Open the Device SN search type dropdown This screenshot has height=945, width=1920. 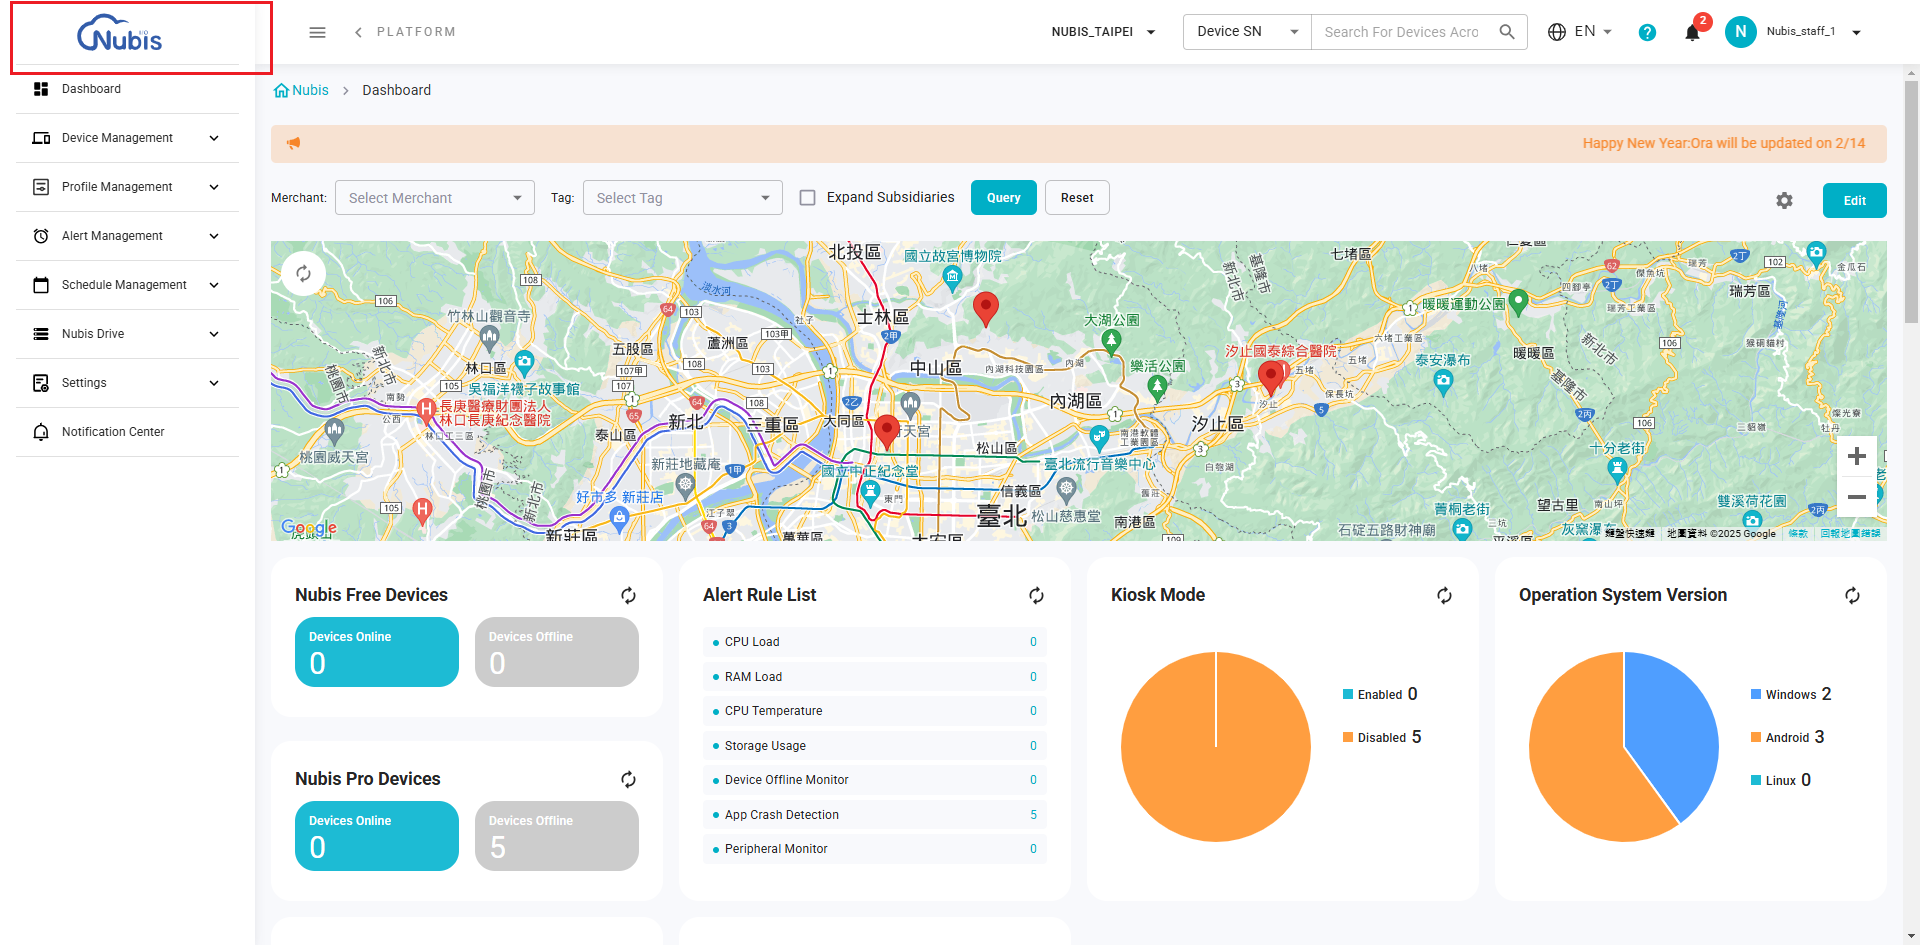point(1247,32)
